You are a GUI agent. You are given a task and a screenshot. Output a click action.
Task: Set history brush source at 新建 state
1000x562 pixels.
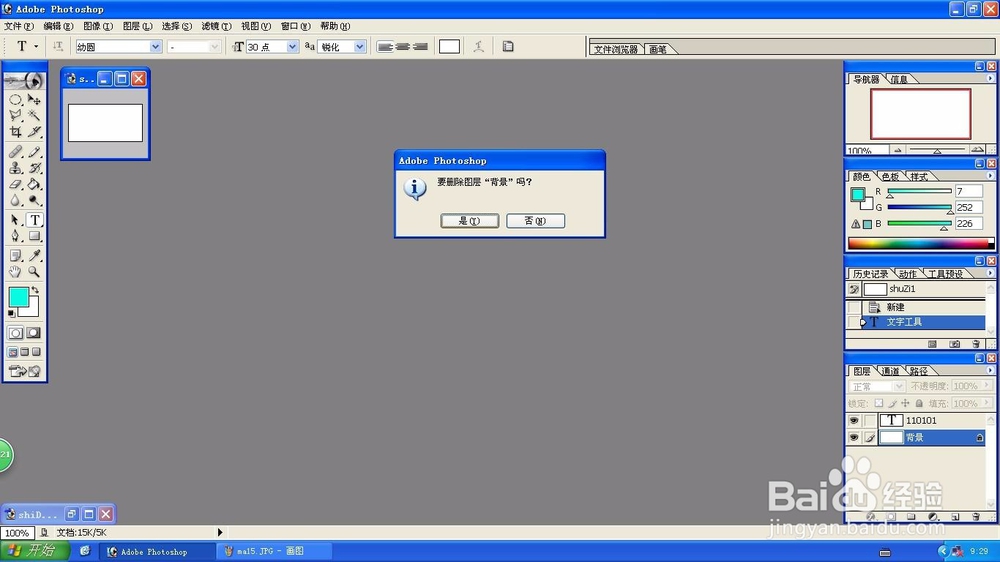[x=854, y=307]
